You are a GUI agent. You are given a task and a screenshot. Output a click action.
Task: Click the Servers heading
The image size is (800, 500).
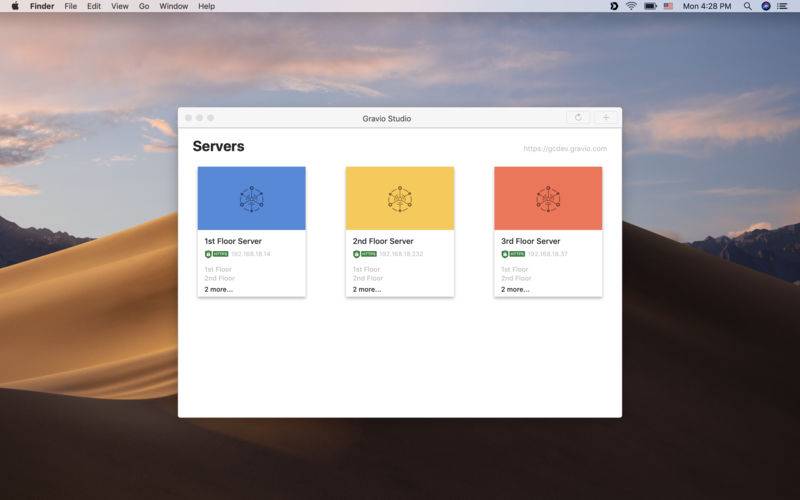pyautogui.click(x=218, y=146)
